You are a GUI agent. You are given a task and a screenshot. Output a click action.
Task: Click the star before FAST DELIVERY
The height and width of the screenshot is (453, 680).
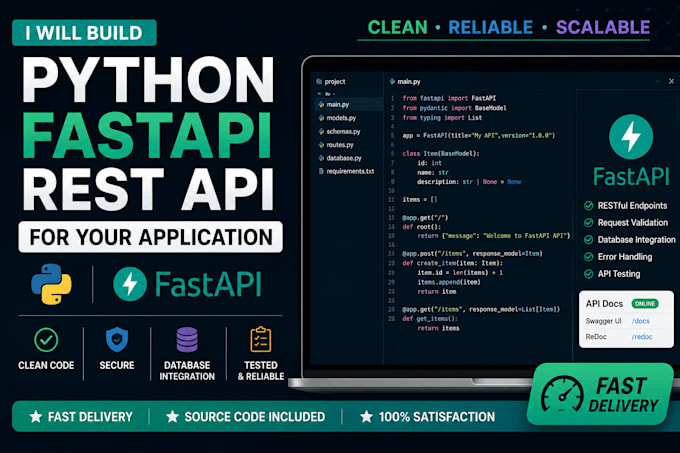(x=36, y=417)
